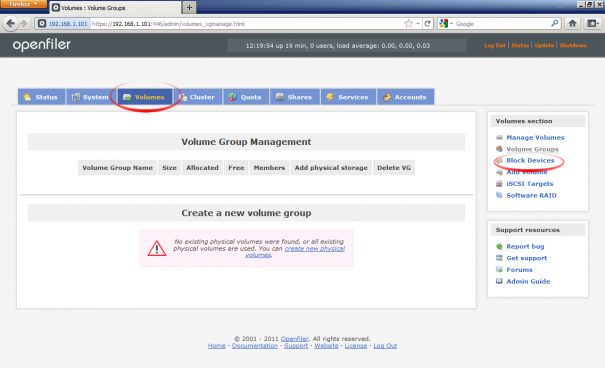The width and height of the screenshot is (605, 368).
Task: Click the Log Out link in header
Action: tap(495, 46)
